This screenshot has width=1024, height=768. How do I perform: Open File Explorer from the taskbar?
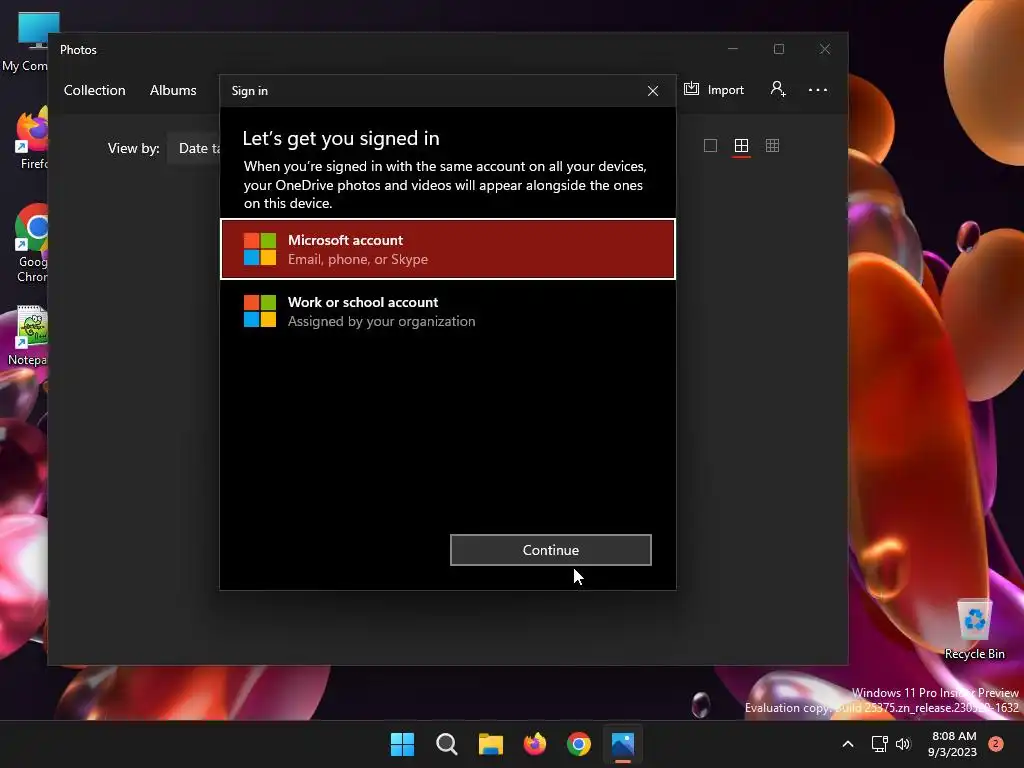point(490,744)
